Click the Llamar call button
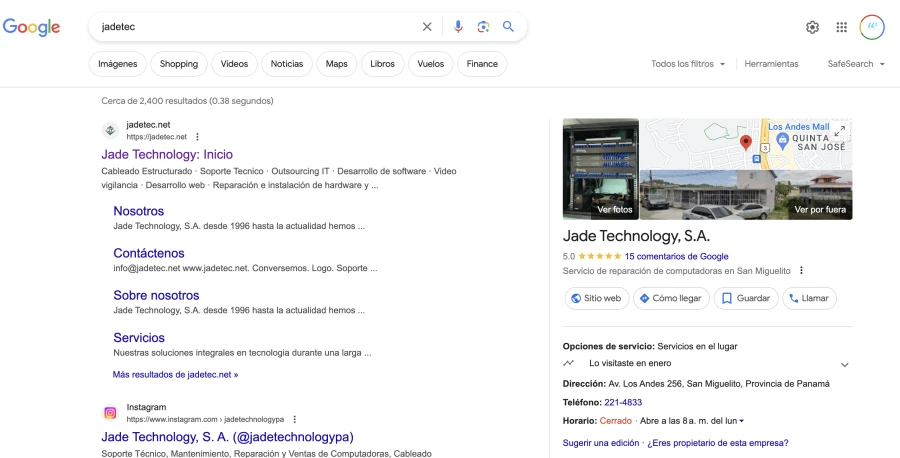Viewport: 900px width, 458px height. 809,298
